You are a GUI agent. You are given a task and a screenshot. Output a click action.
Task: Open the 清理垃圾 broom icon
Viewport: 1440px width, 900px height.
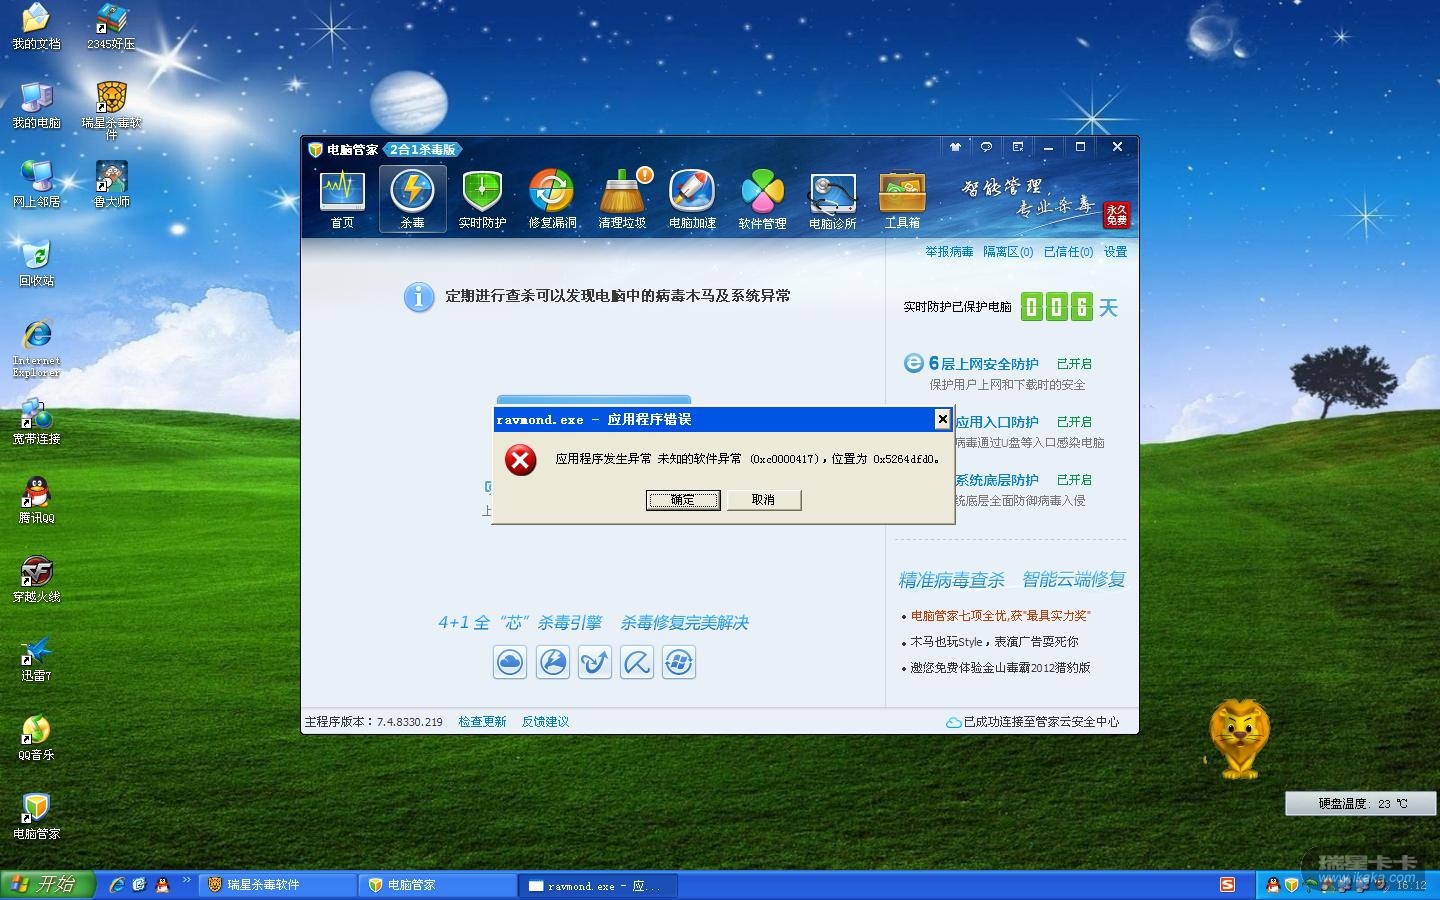(x=622, y=199)
